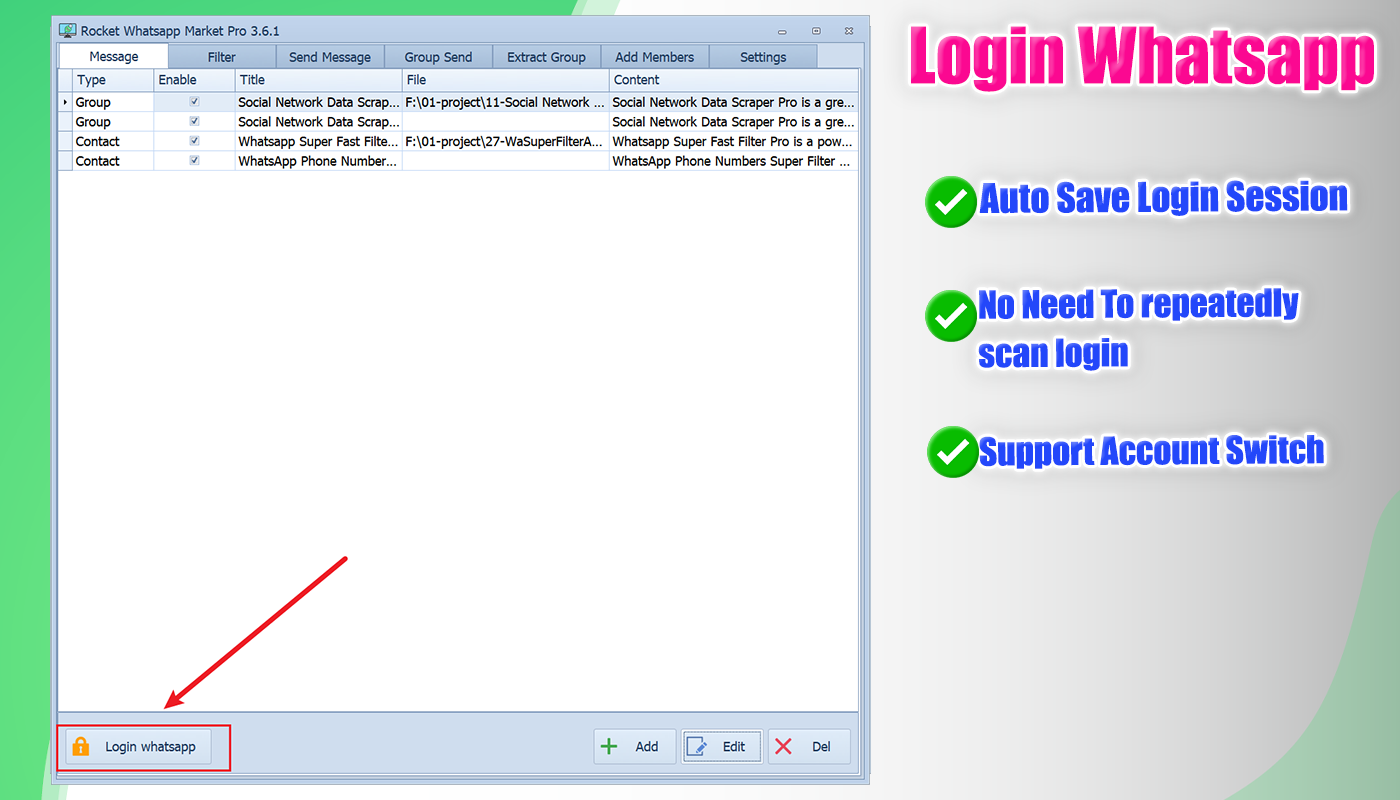
Task: Select the file cell "F:\01-project\11-Social Network ..."
Action: coord(505,102)
